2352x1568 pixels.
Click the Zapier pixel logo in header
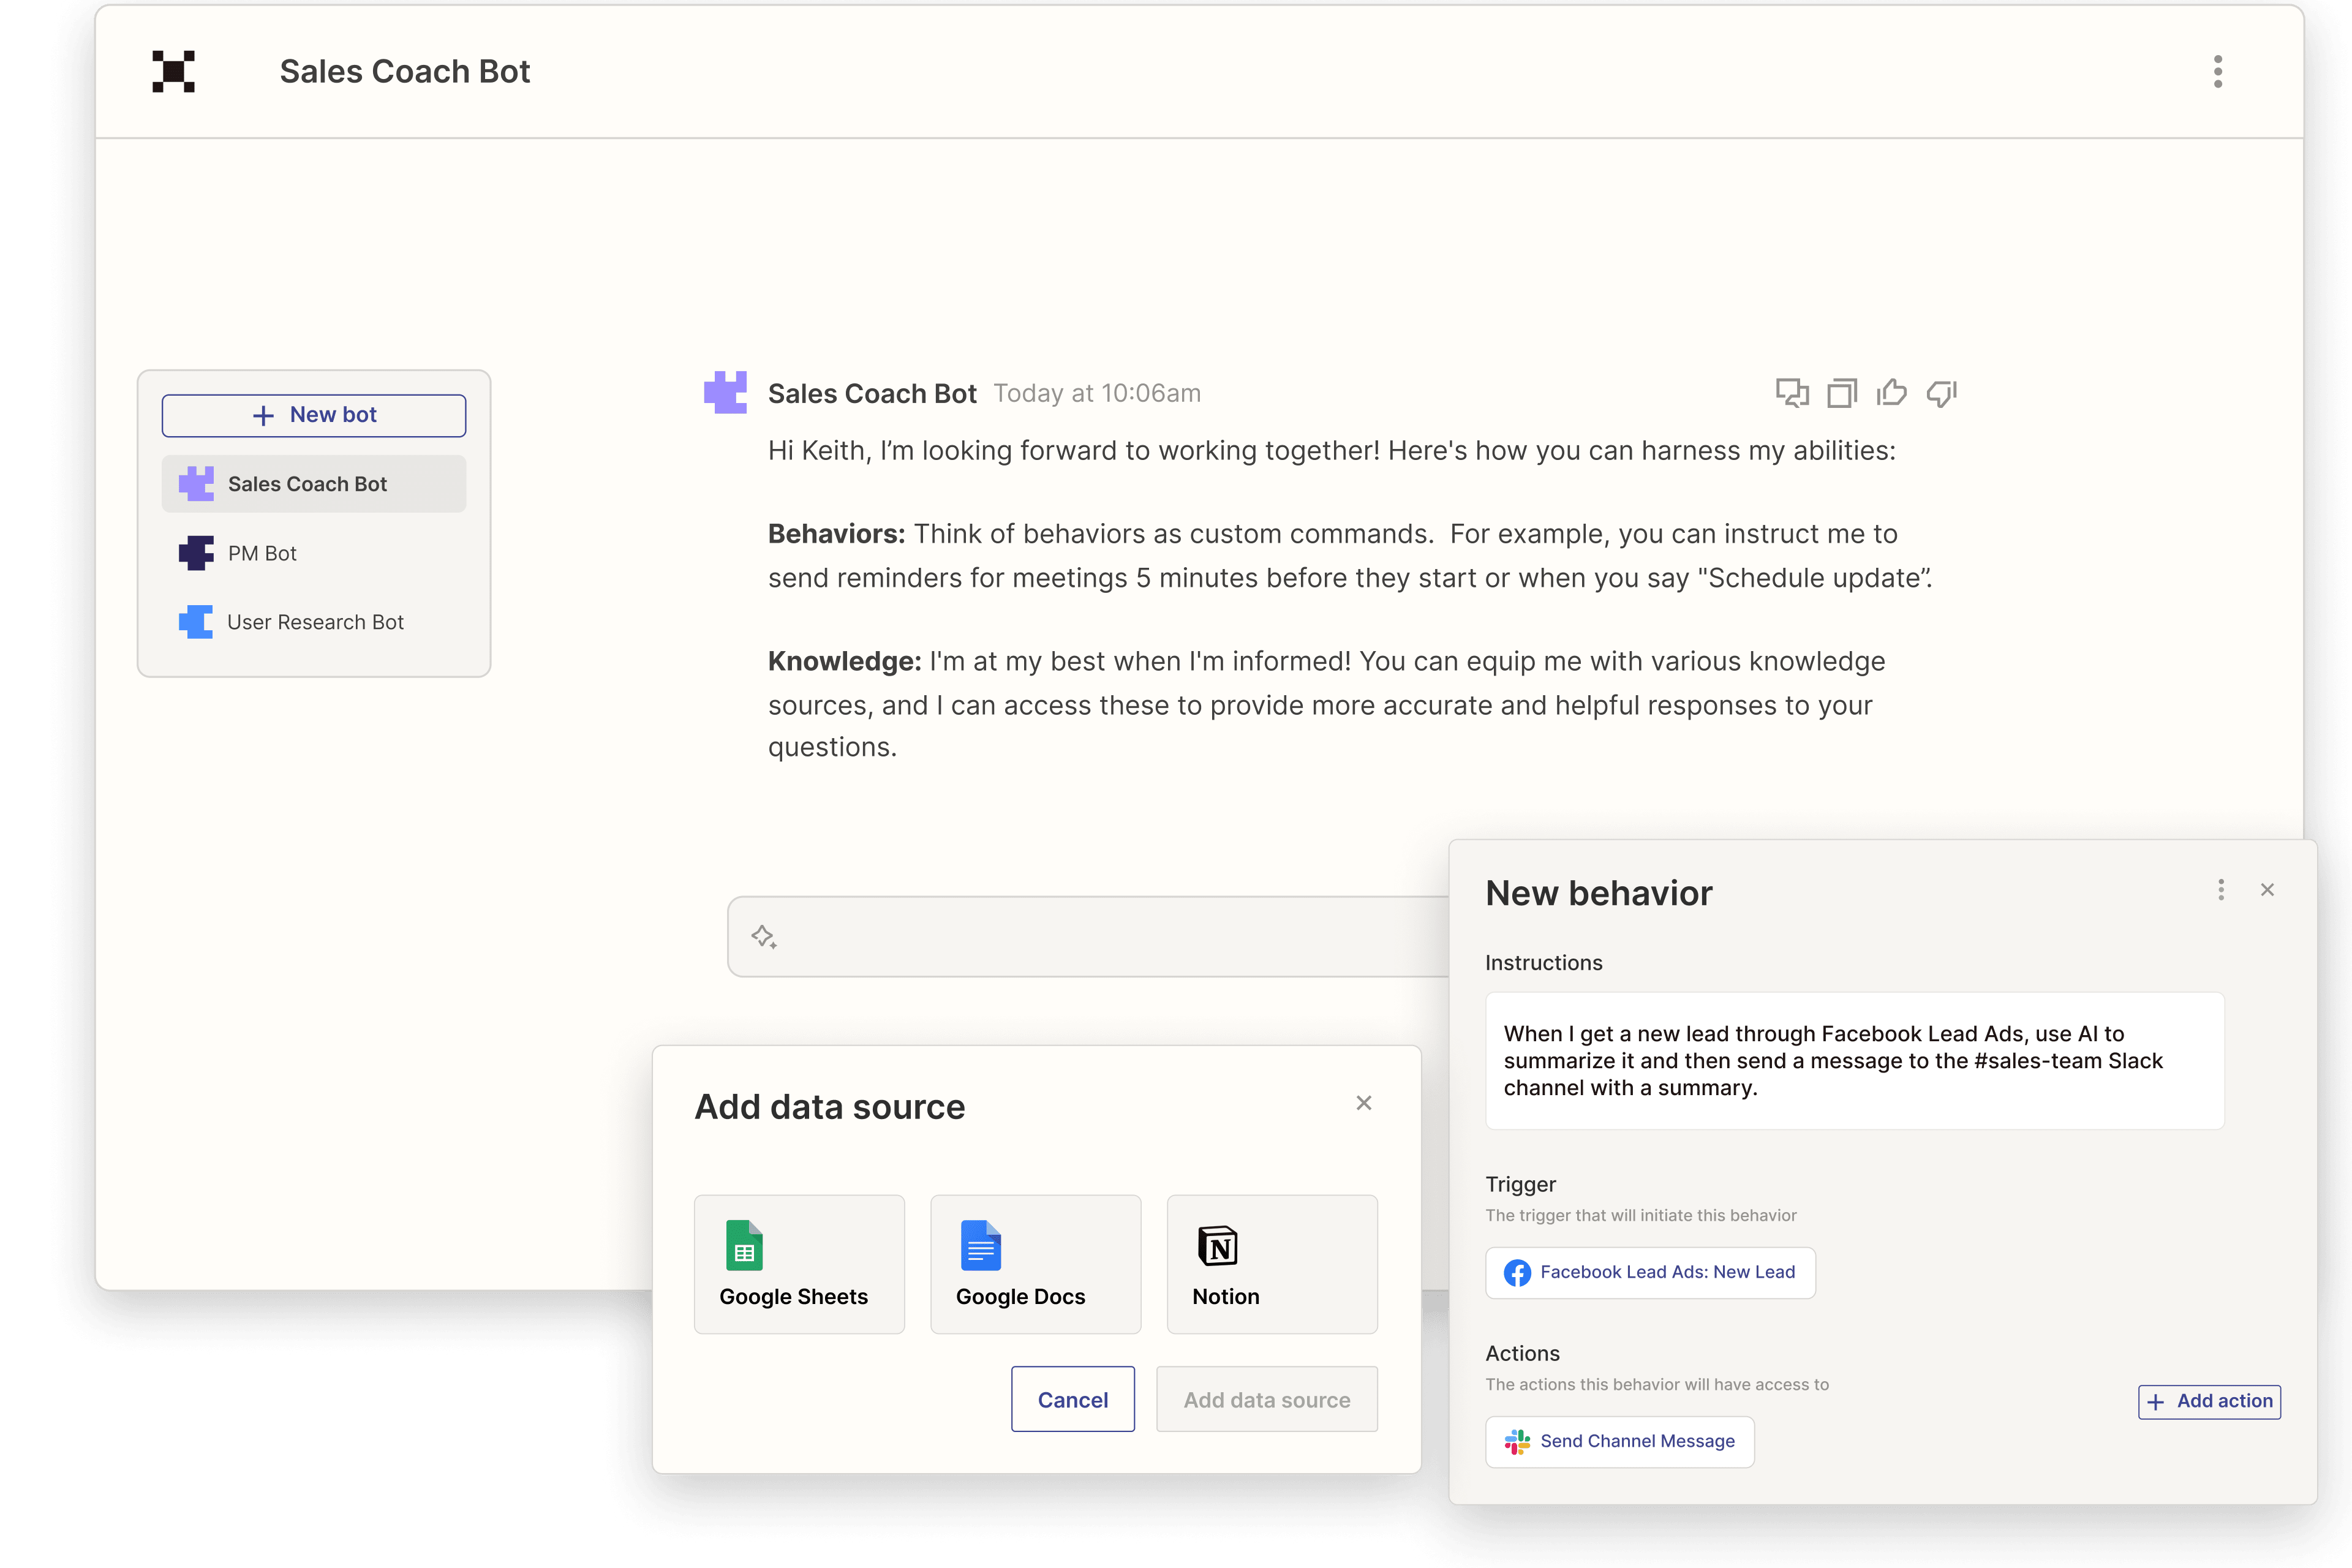pyautogui.click(x=173, y=71)
